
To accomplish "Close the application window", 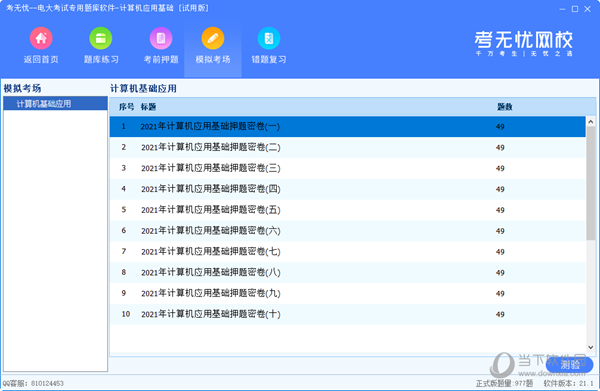I will tap(587, 9).
